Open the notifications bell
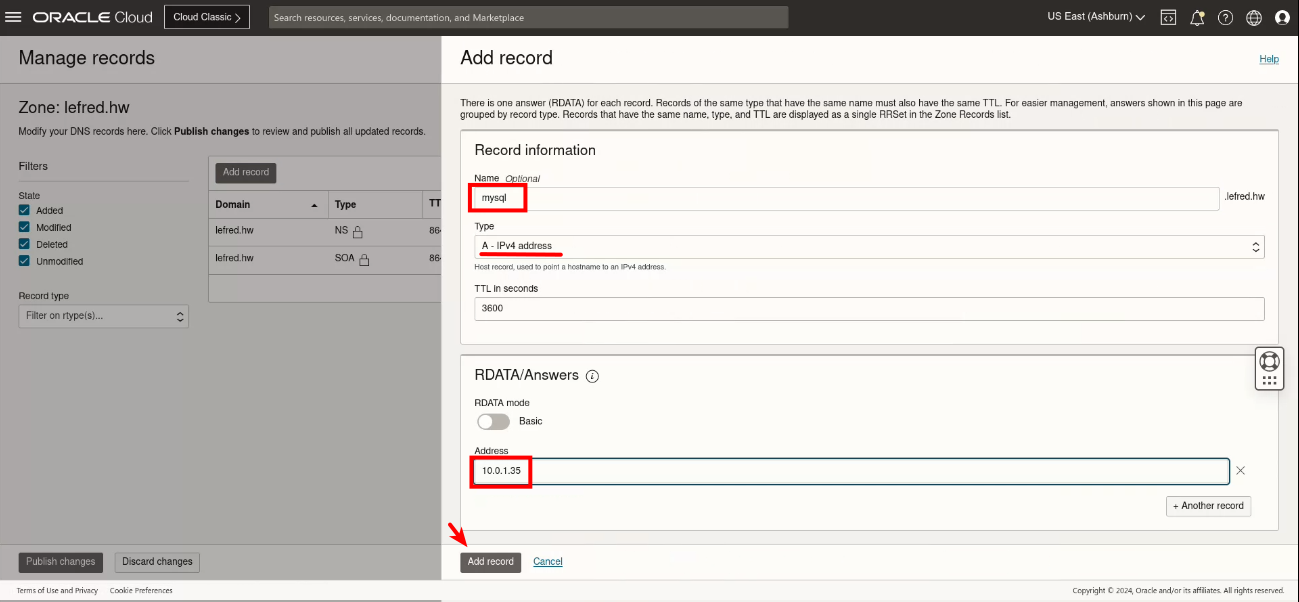The height and width of the screenshot is (602, 1299). point(1197,17)
